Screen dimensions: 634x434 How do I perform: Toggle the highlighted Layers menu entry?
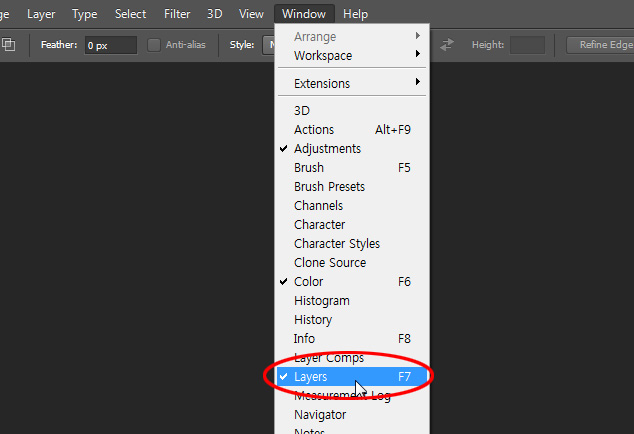pyautogui.click(x=310, y=377)
